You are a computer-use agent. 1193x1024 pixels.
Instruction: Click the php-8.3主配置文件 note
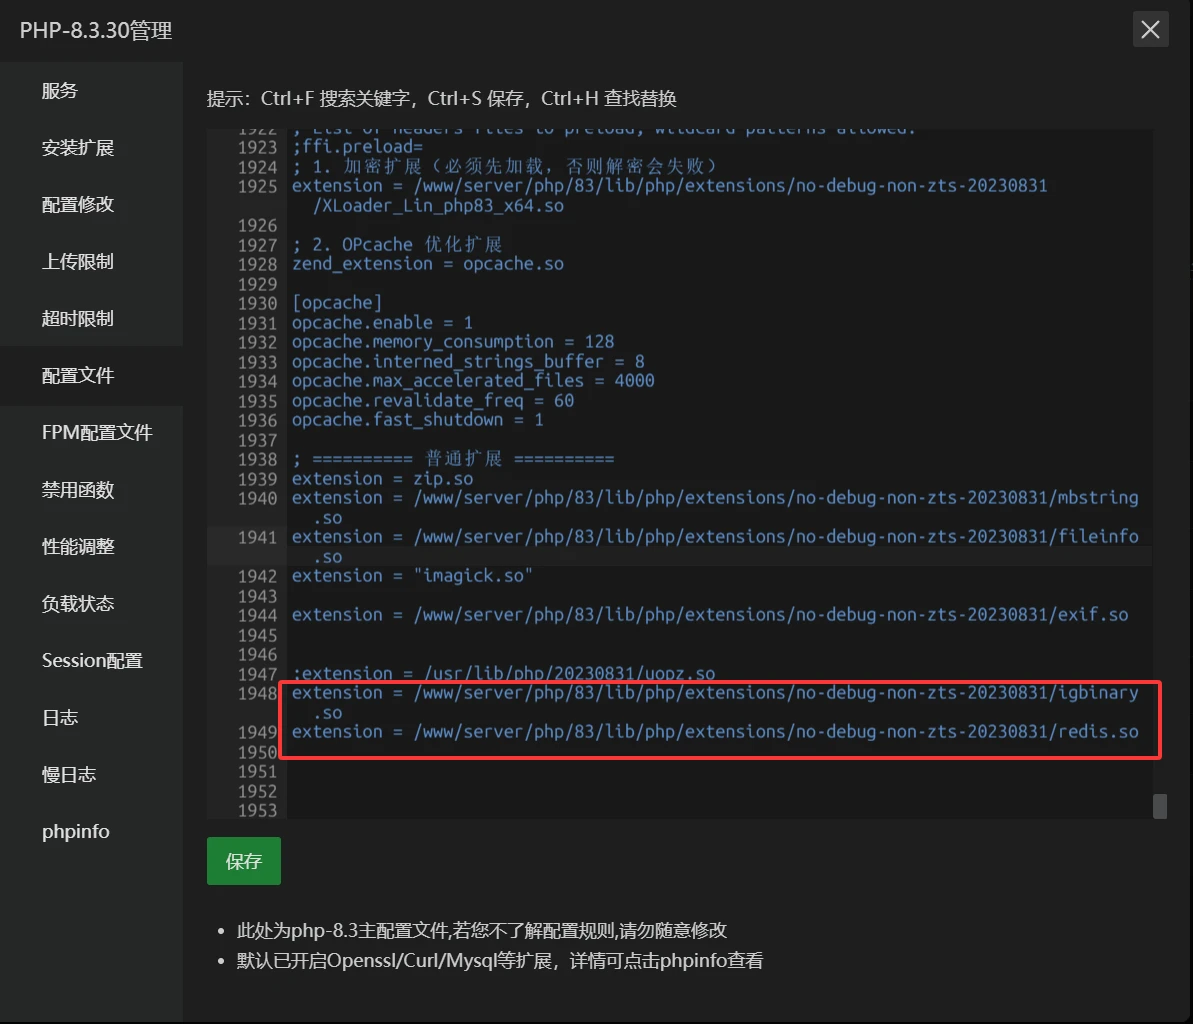[x=482, y=930]
